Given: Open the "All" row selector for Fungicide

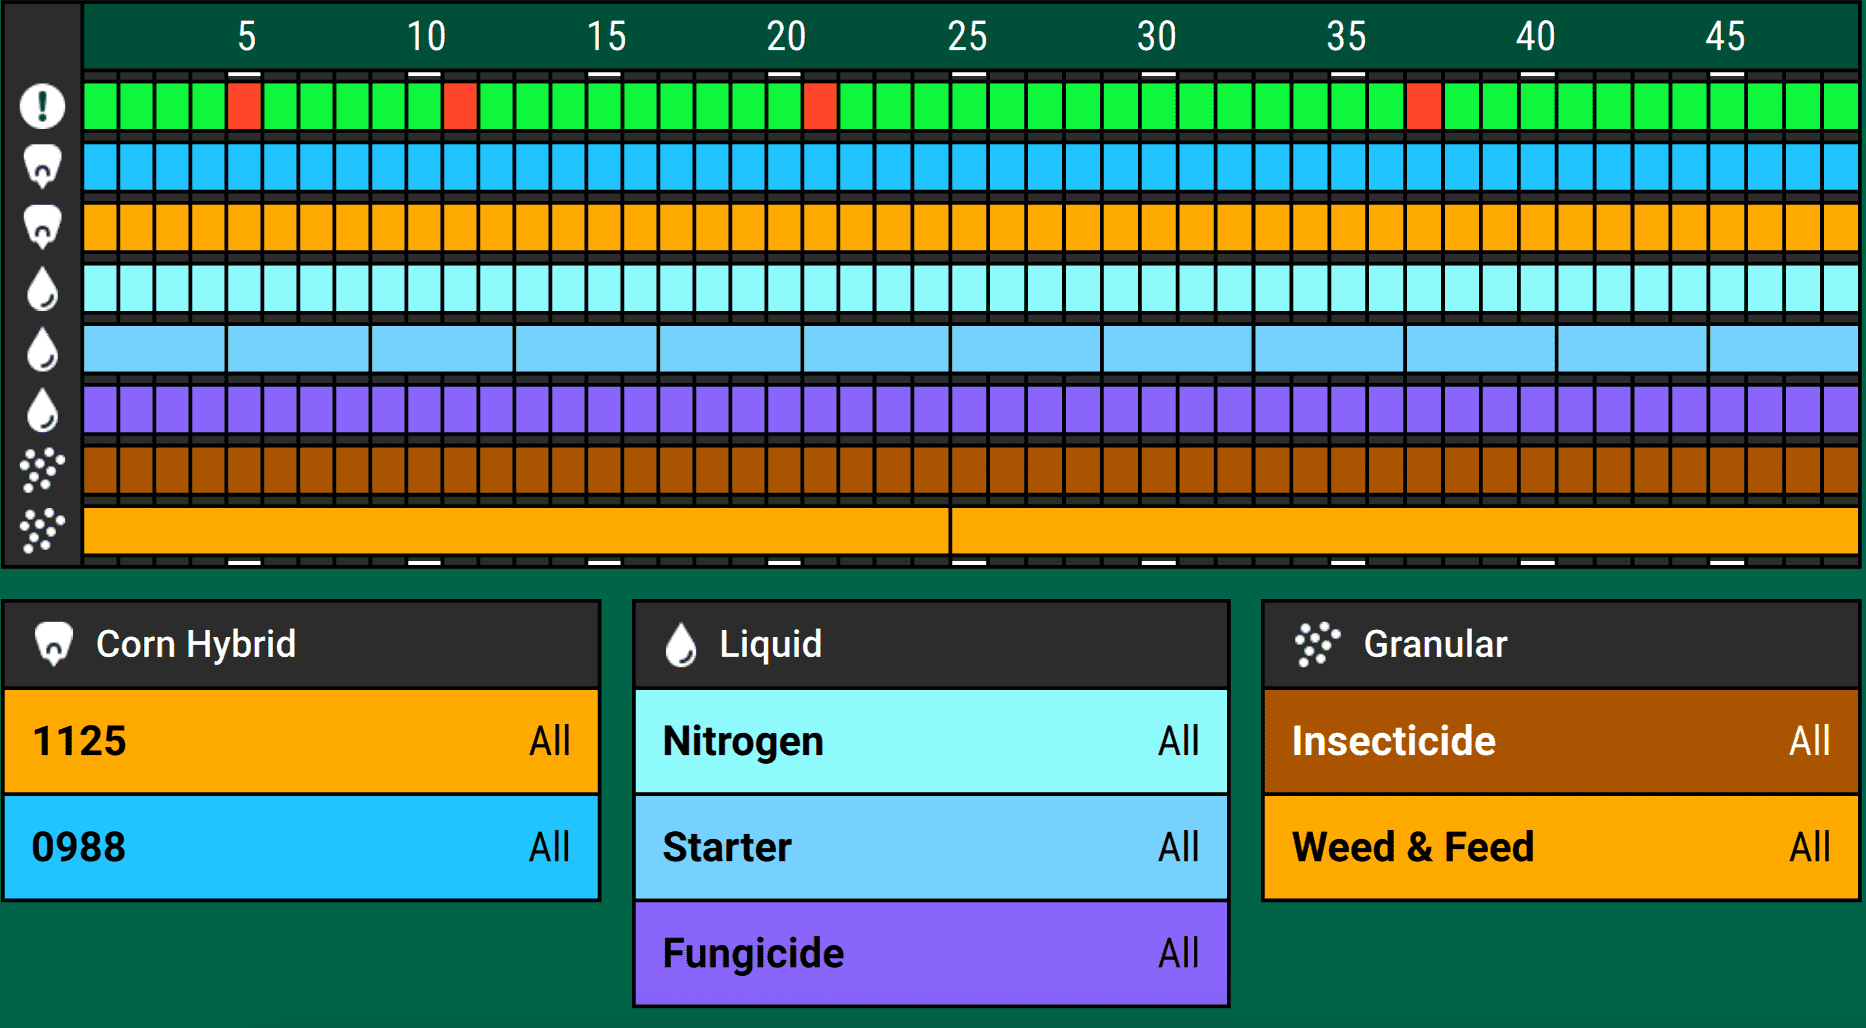Looking at the screenshot, I should tap(1178, 953).
